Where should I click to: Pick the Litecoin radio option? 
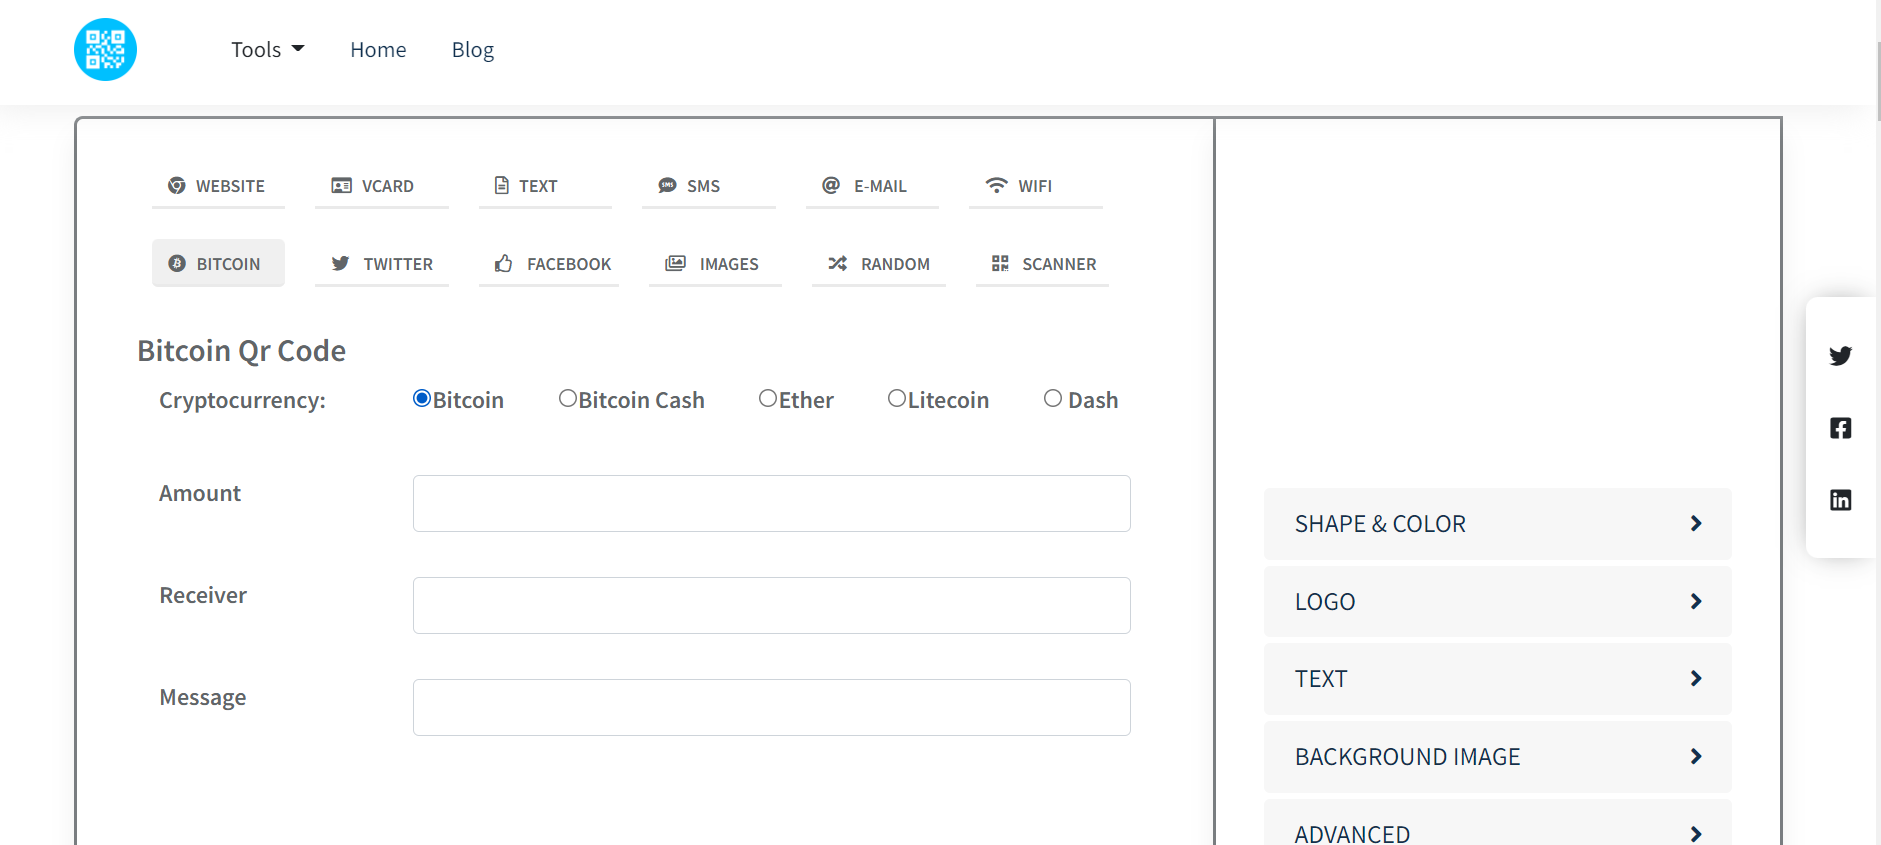[897, 398]
